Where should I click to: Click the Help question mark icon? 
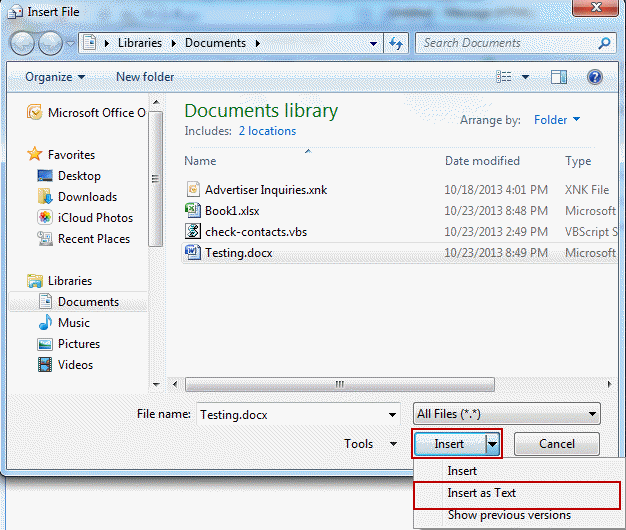tap(594, 77)
